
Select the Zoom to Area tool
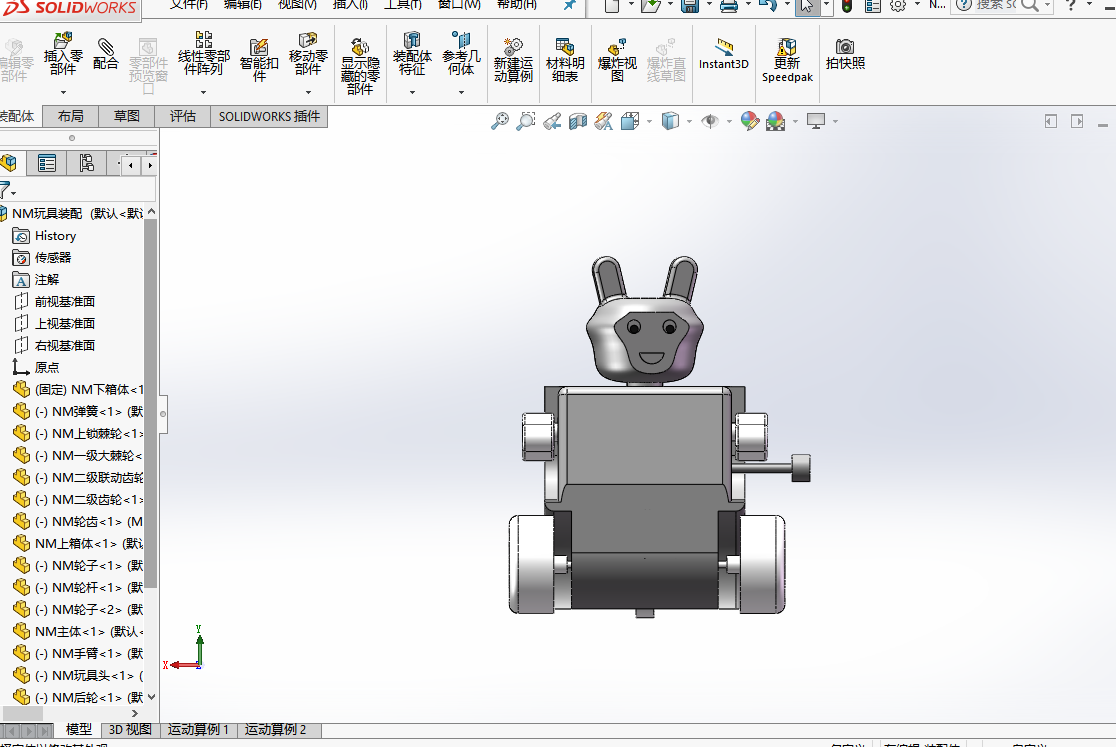(525, 122)
